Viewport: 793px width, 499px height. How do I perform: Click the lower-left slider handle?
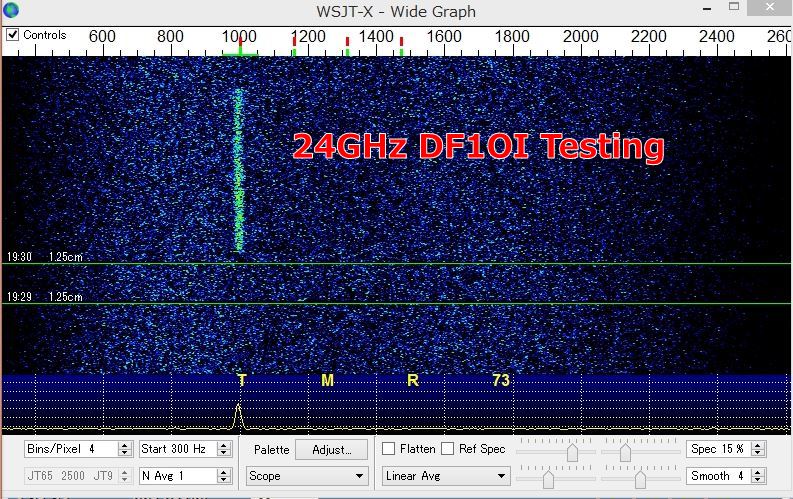pyautogui.click(x=548, y=478)
